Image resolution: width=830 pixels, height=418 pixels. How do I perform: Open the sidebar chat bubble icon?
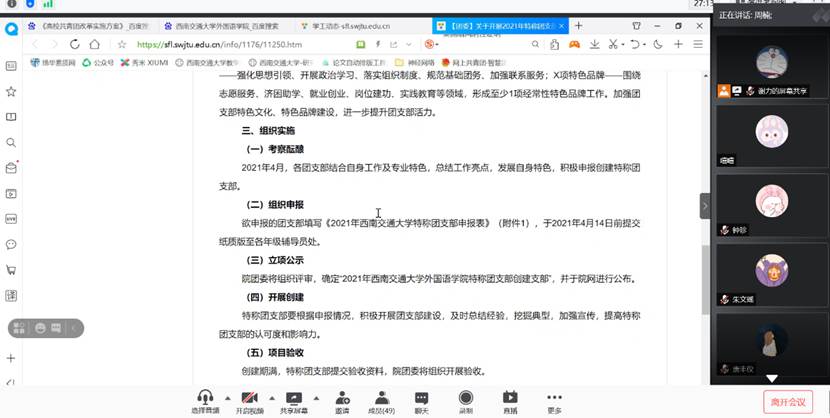(x=11, y=244)
